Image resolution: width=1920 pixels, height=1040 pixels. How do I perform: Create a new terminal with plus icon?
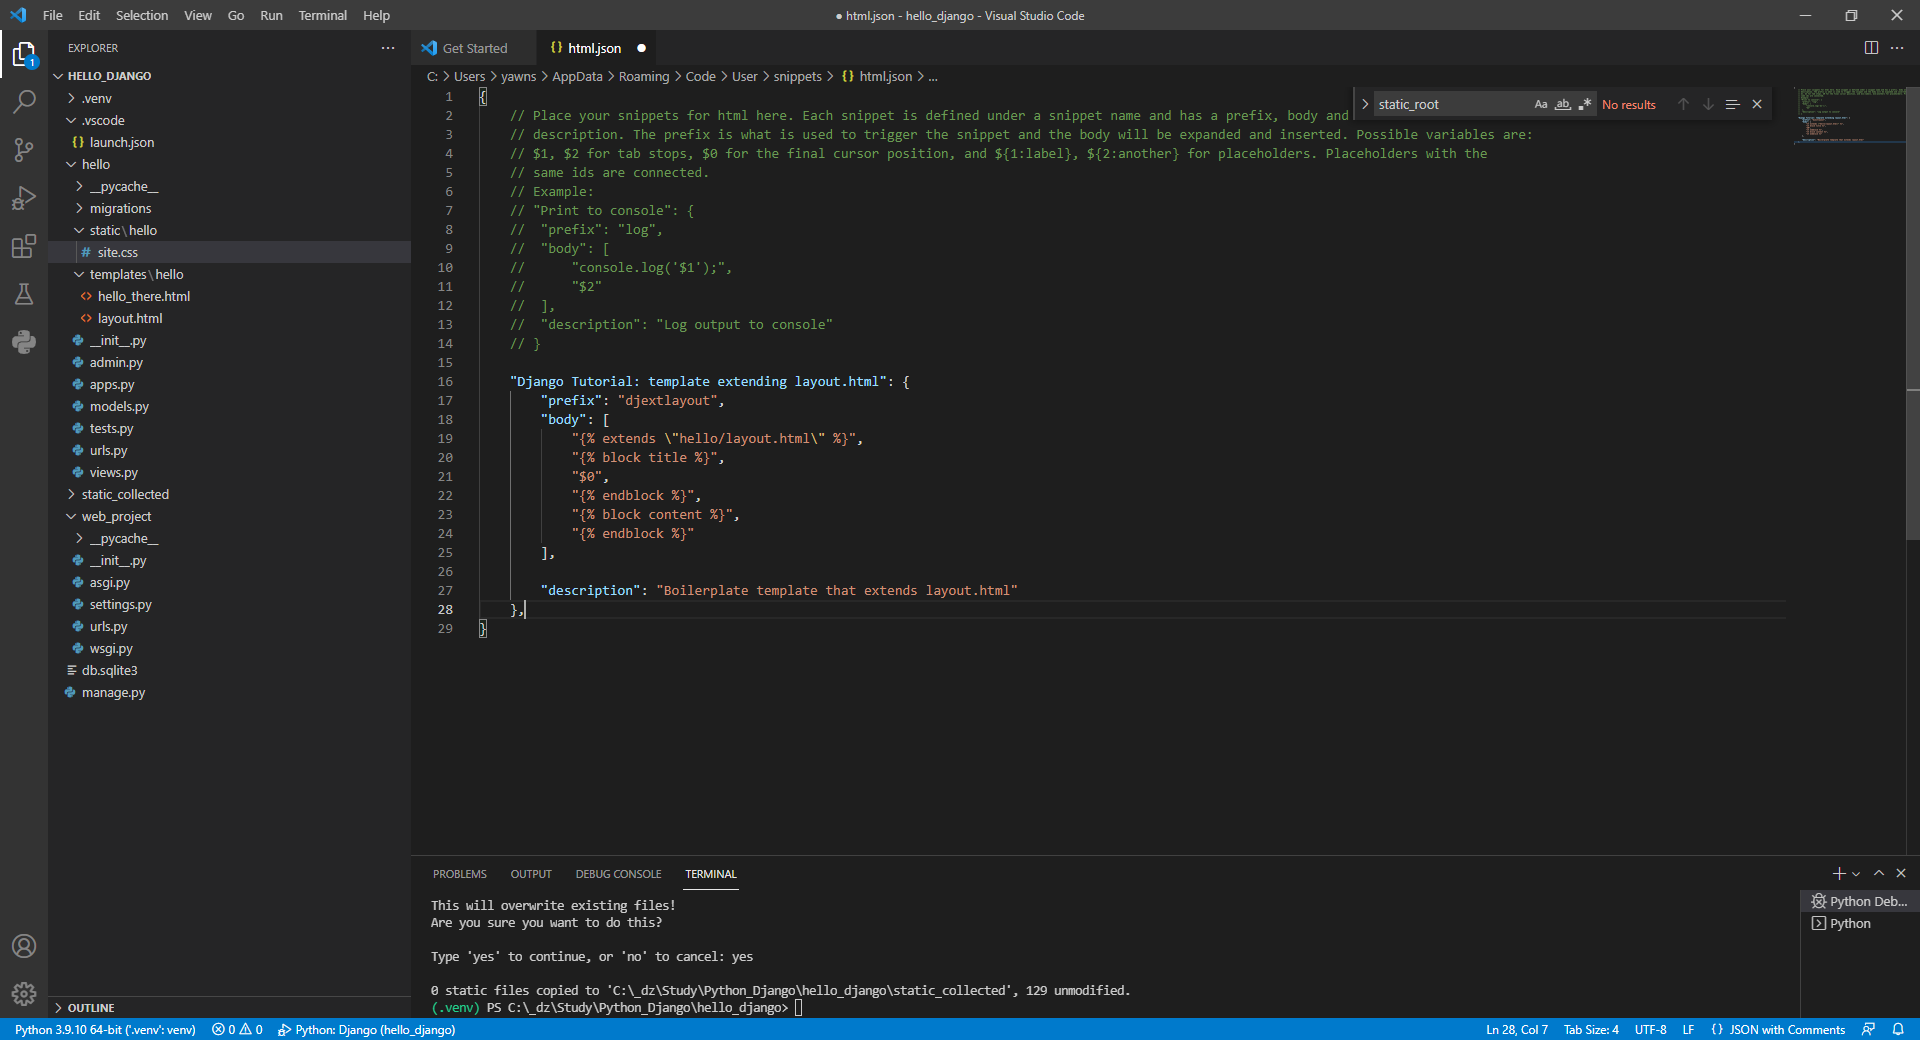point(1838,873)
